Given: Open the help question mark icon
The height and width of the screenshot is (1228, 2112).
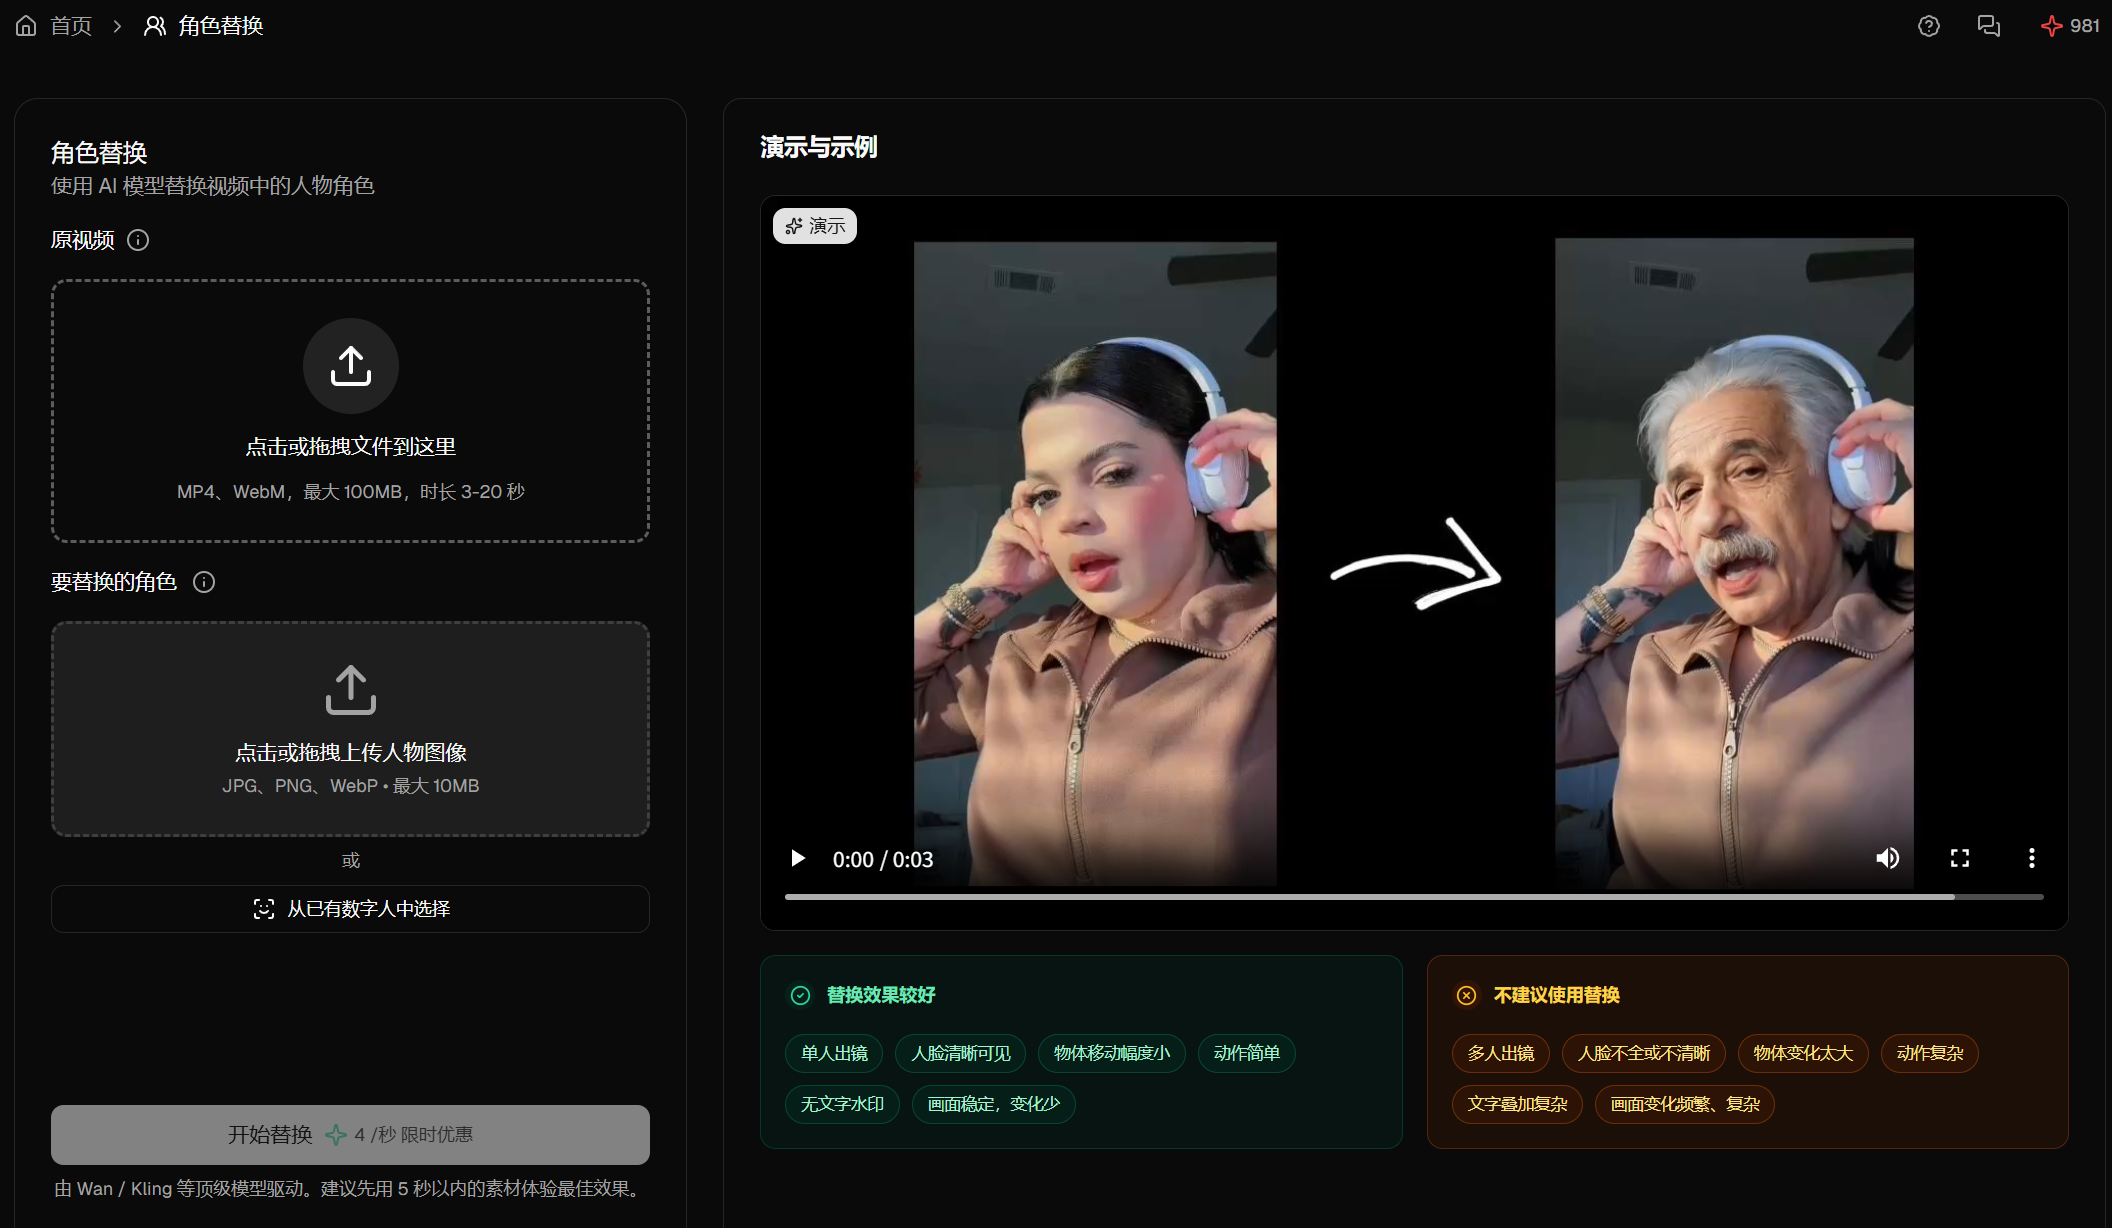Looking at the screenshot, I should pyautogui.click(x=1928, y=26).
